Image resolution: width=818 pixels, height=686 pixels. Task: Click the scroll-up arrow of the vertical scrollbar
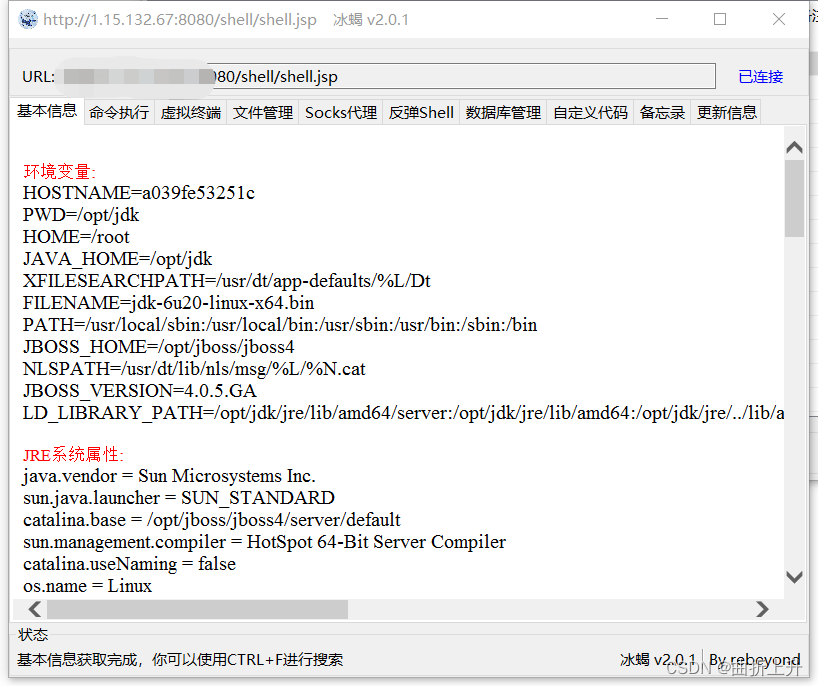(794, 146)
